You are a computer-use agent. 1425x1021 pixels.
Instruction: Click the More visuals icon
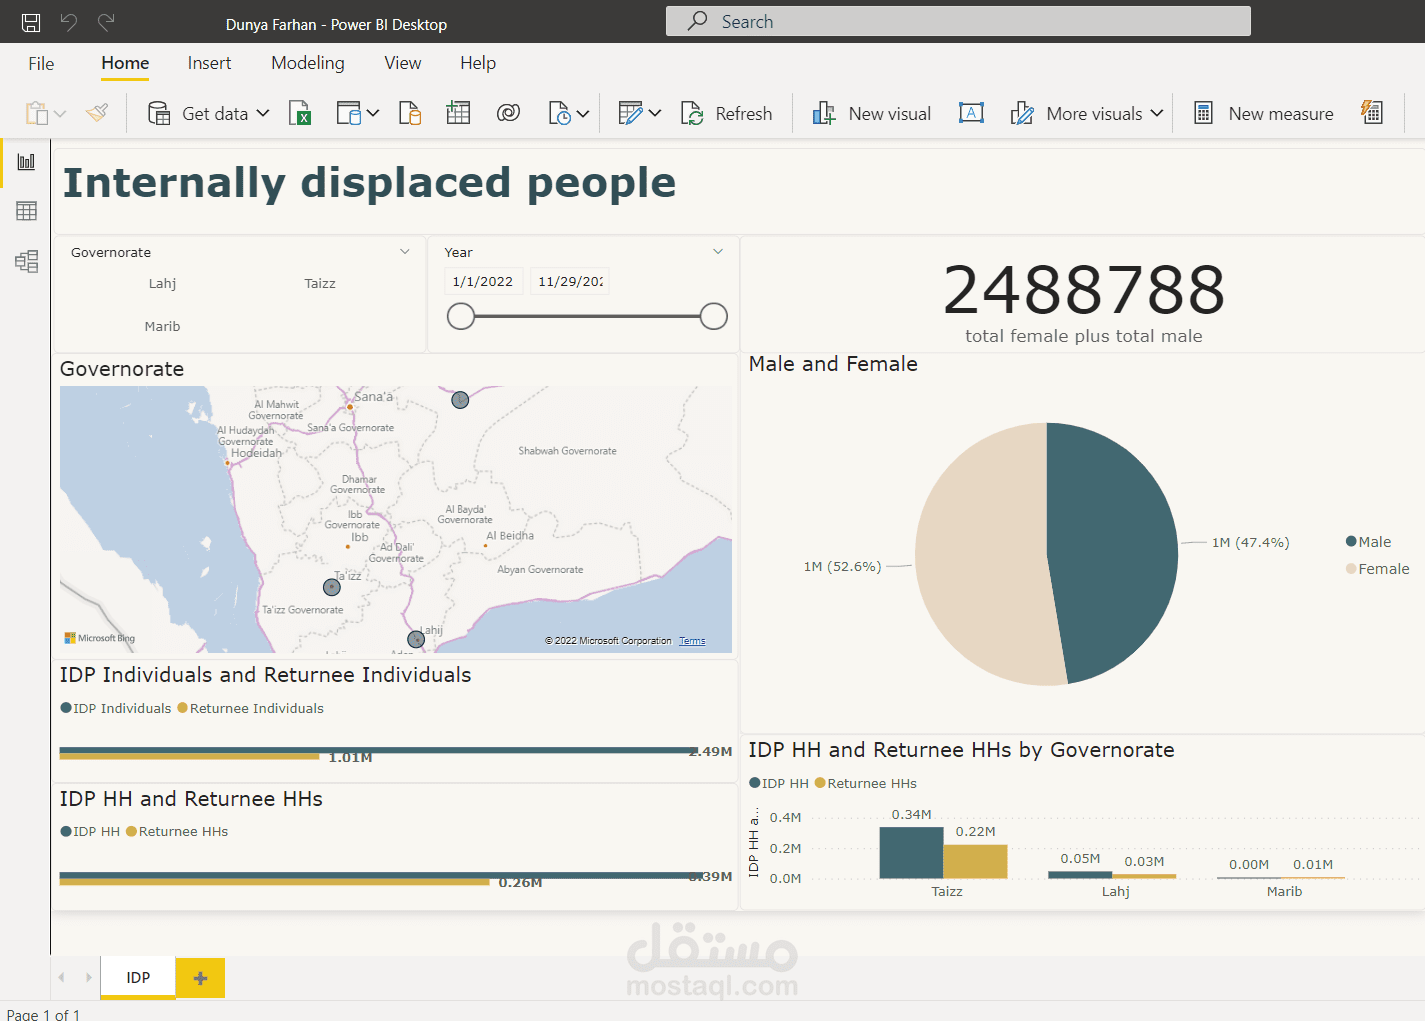(x=1022, y=113)
